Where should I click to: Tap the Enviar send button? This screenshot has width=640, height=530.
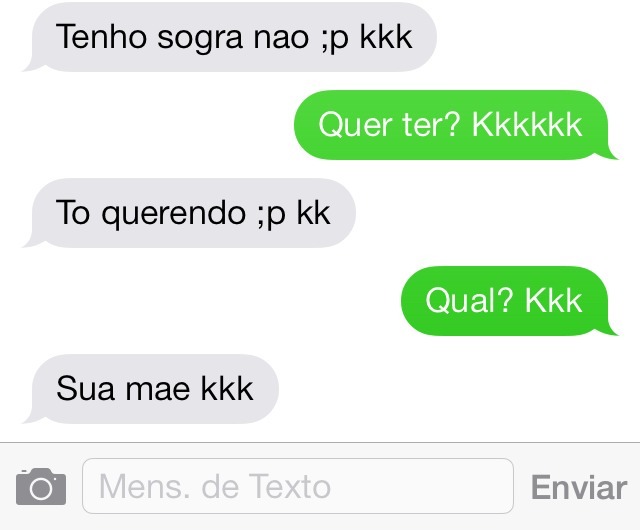pyautogui.click(x=579, y=487)
